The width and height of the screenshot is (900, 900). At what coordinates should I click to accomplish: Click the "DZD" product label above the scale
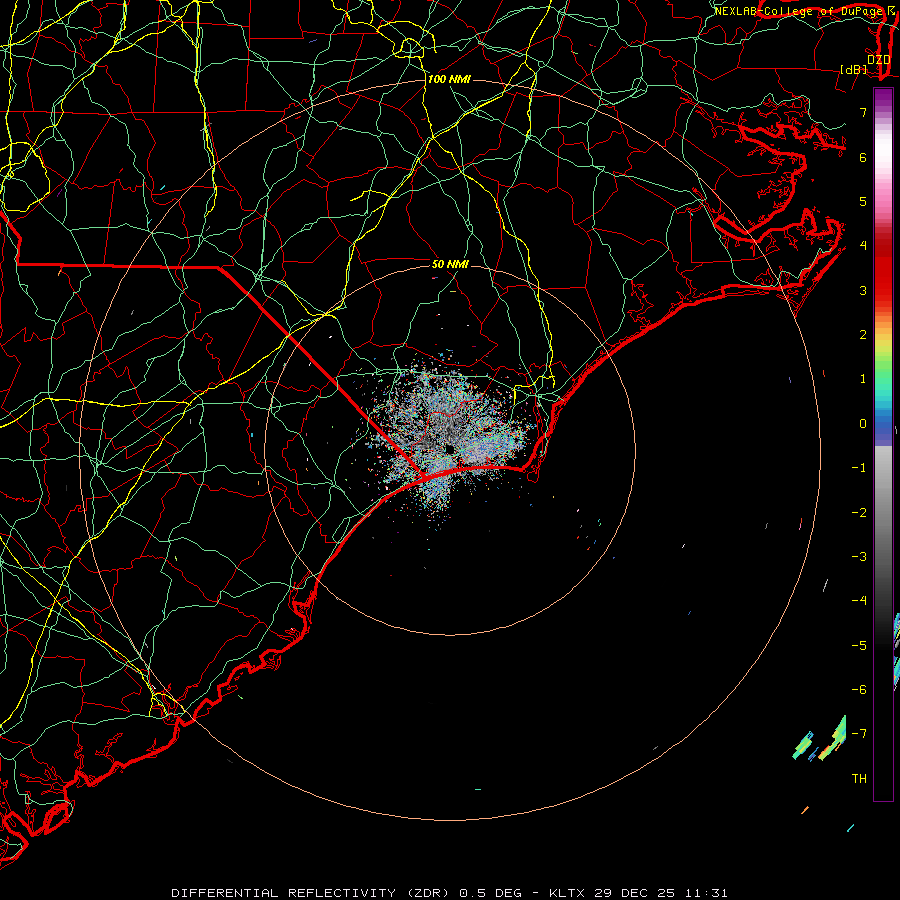[879, 60]
